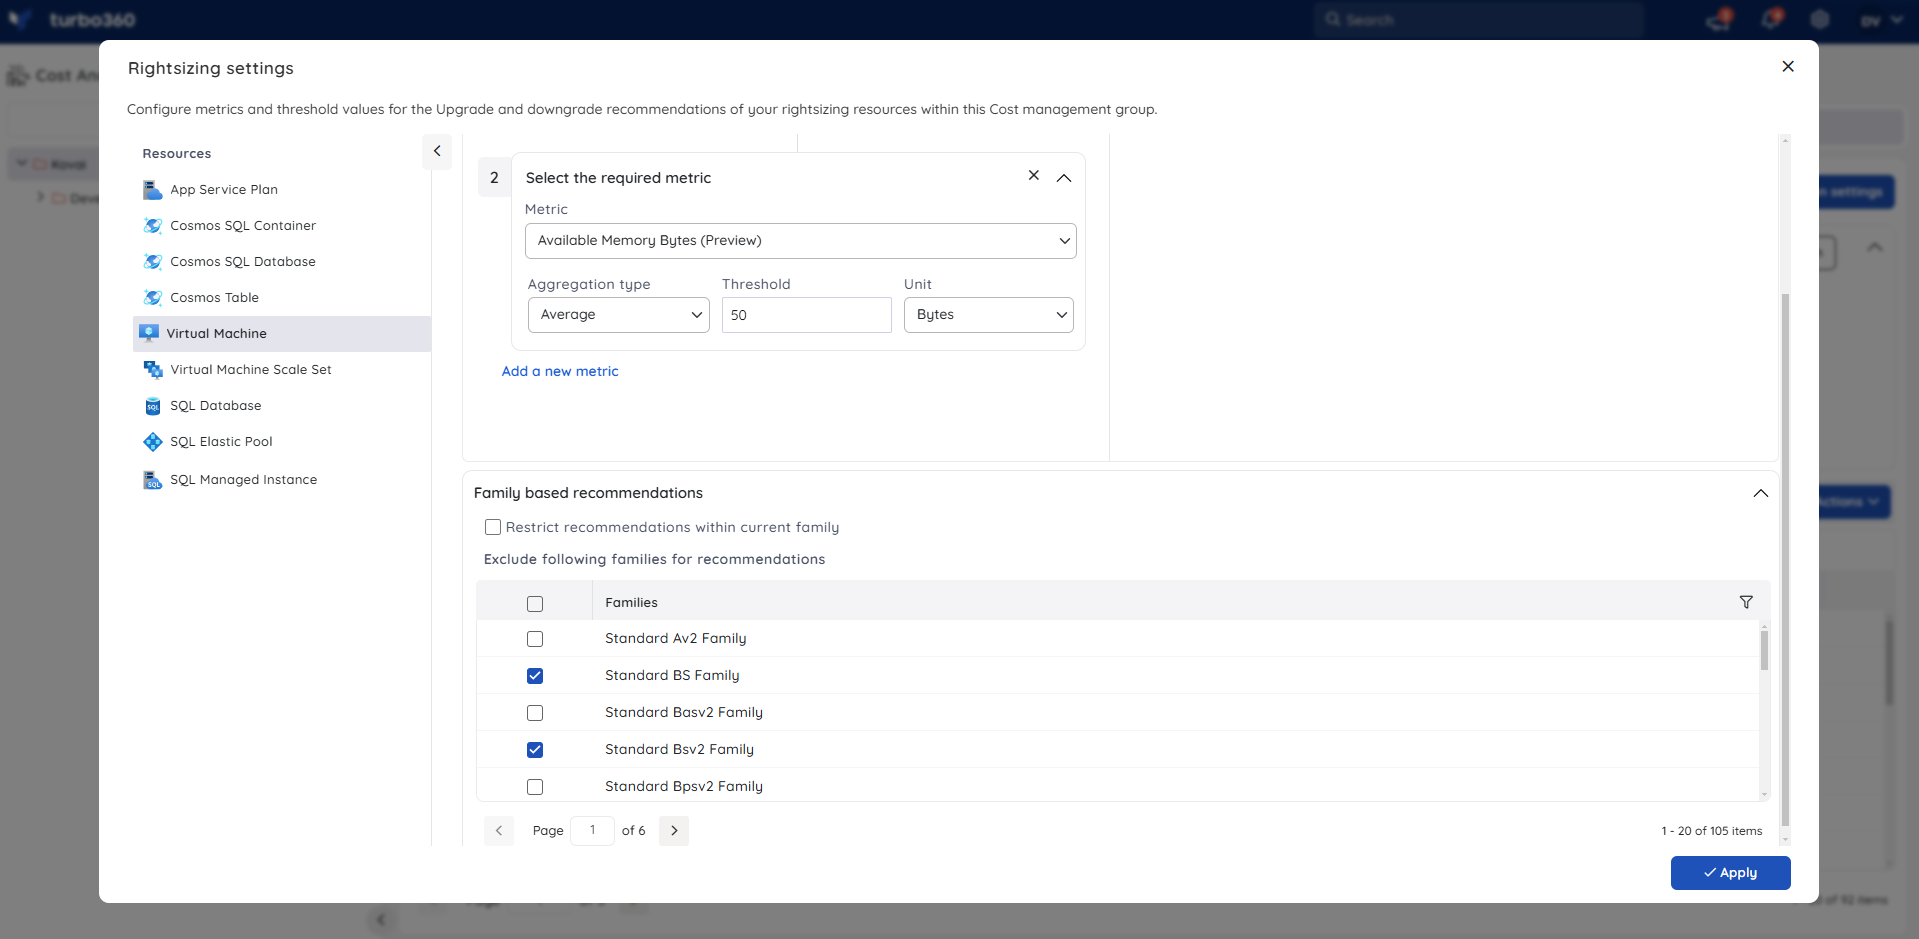Screen dimensions: 1919x939
Task: Check the select-all Families header checkbox
Action: click(x=535, y=604)
